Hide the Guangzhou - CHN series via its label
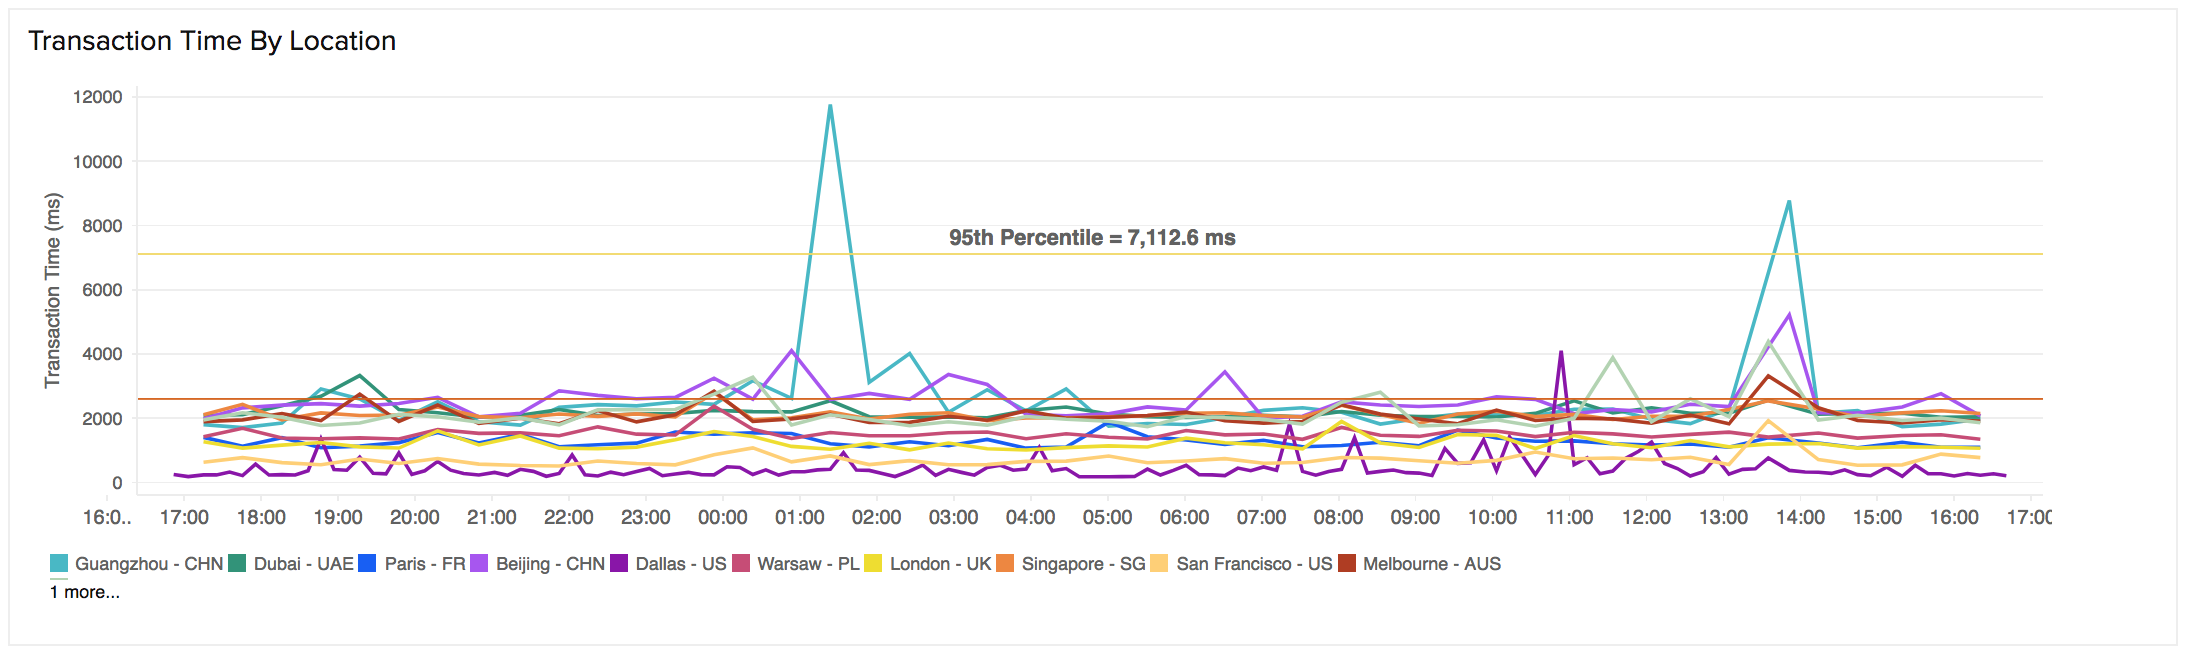This screenshot has width=2190, height=654. pyautogui.click(x=149, y=564)
